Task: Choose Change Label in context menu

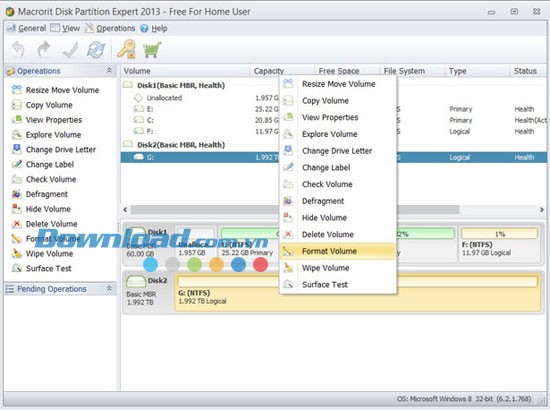Action: point(338,168)
